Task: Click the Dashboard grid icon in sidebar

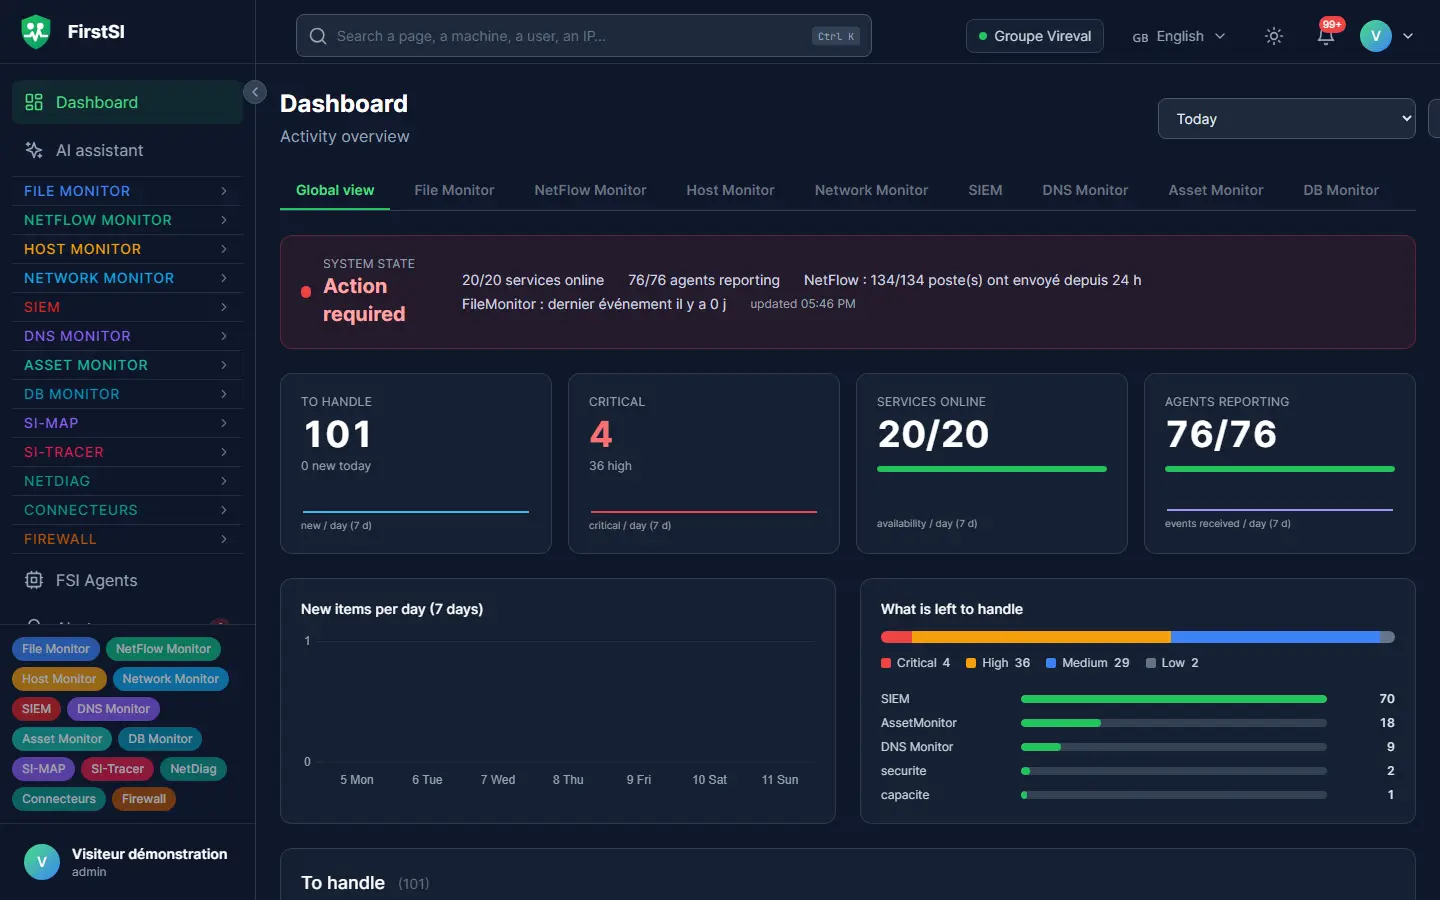Action: (34, 102)
